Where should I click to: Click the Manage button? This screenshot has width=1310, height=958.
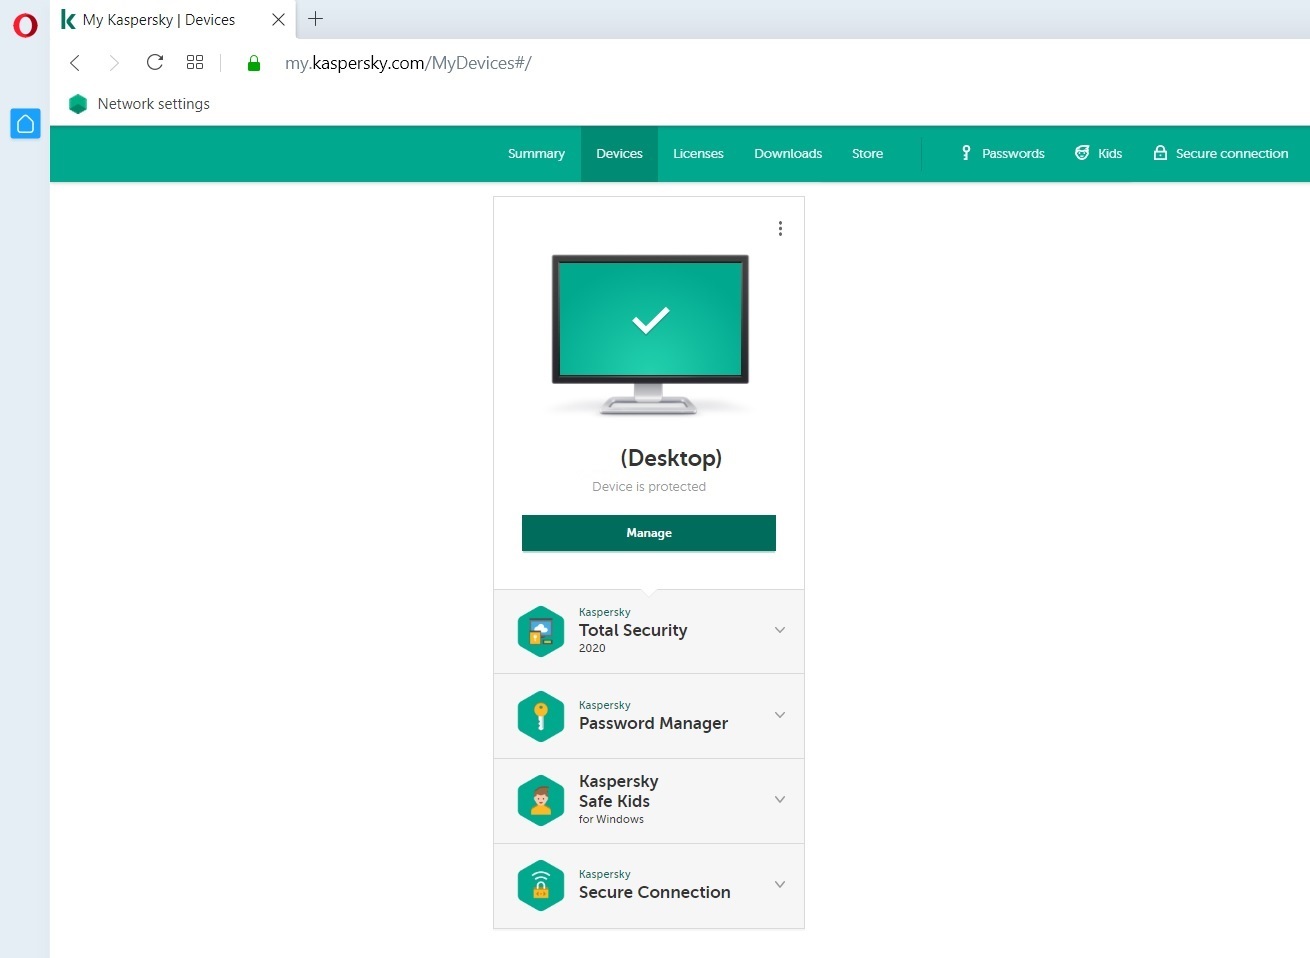(649, 533)
